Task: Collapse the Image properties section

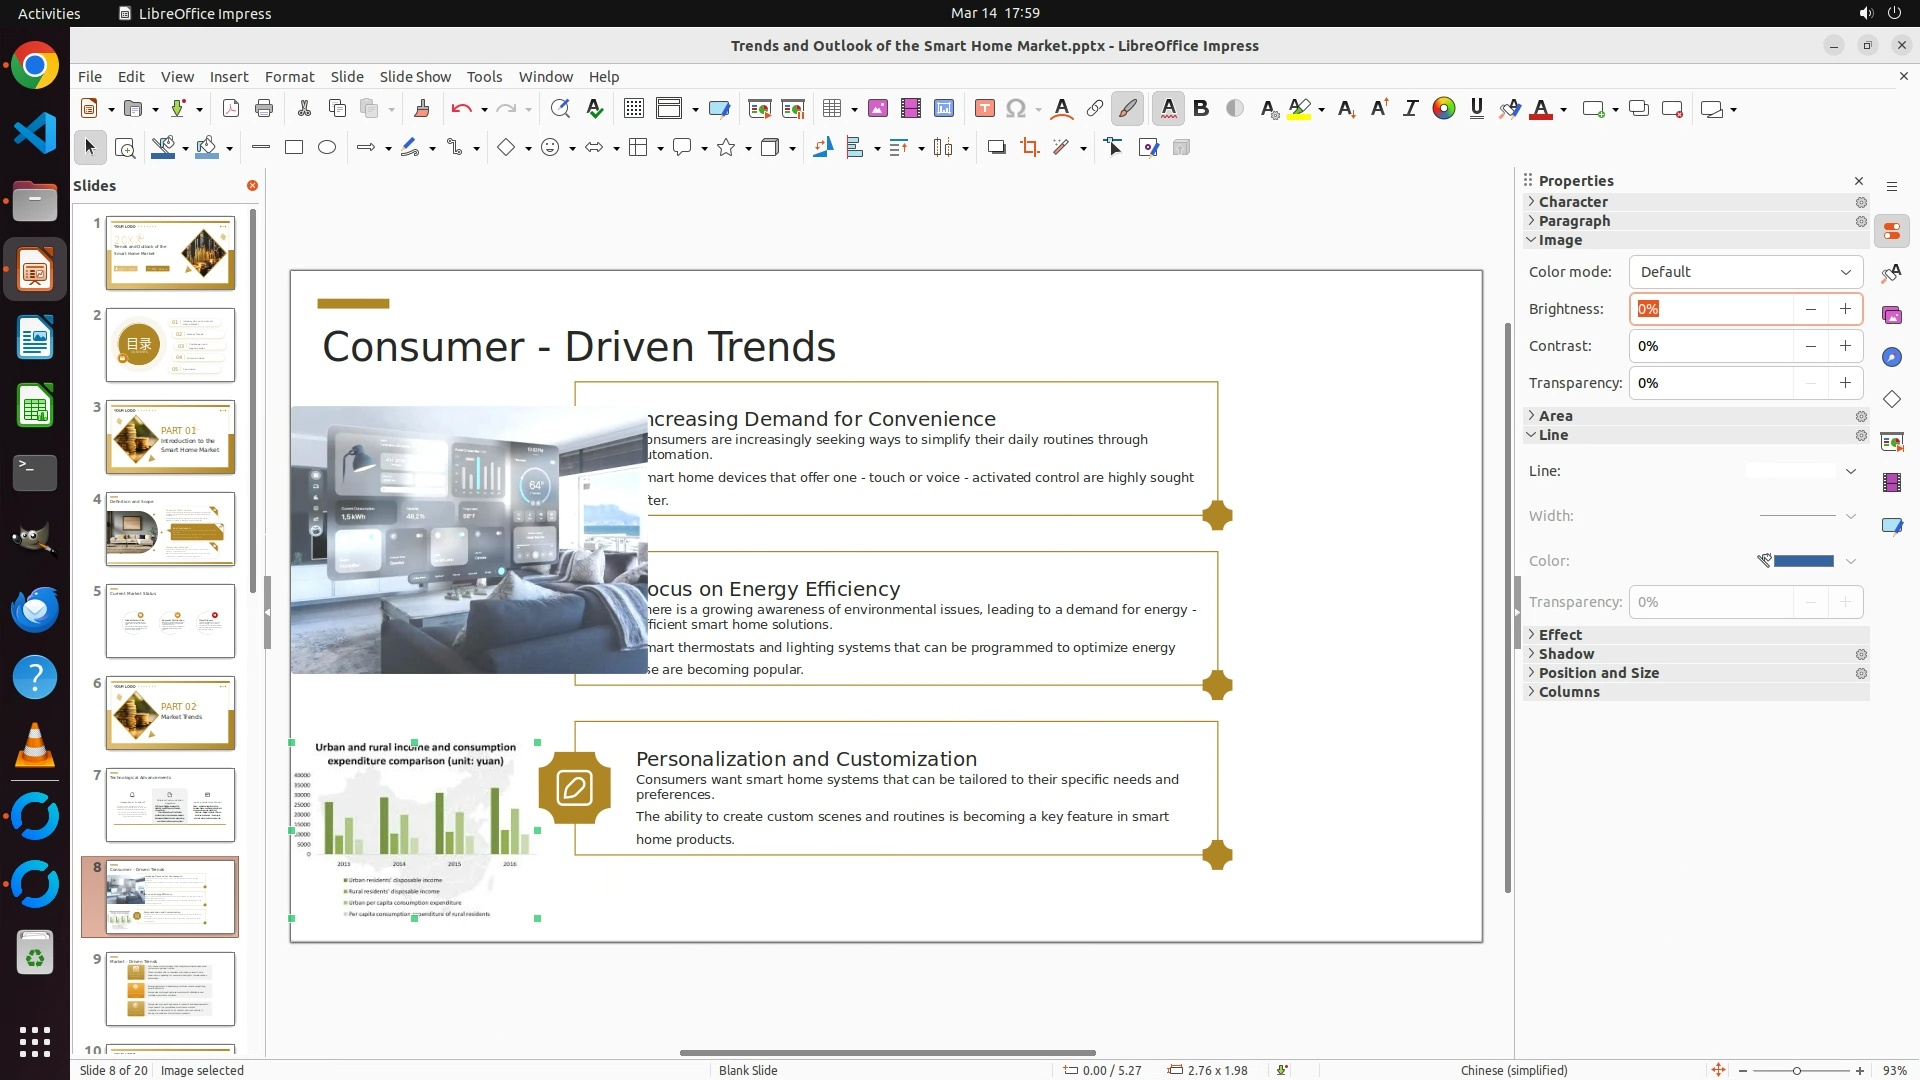Action: (x=1560, y=240)
